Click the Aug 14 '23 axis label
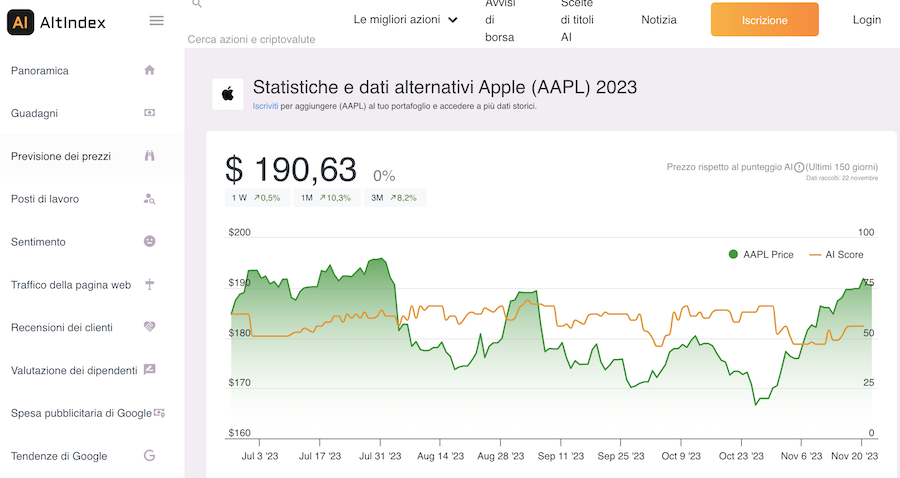Screen dimensions: 900x478 click(x=440, y=456)
